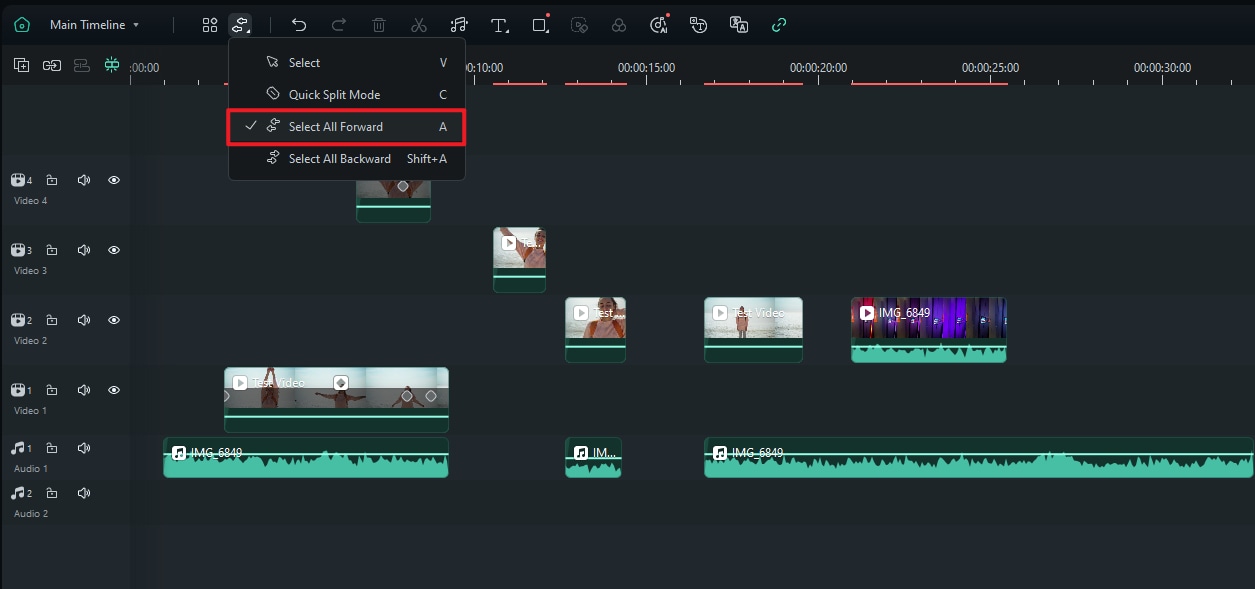Image resolution: width=1255 pixels, height=589 pixels.
Task: Select the short middle audio clip on Audio 1
Action: pos(593,457)
